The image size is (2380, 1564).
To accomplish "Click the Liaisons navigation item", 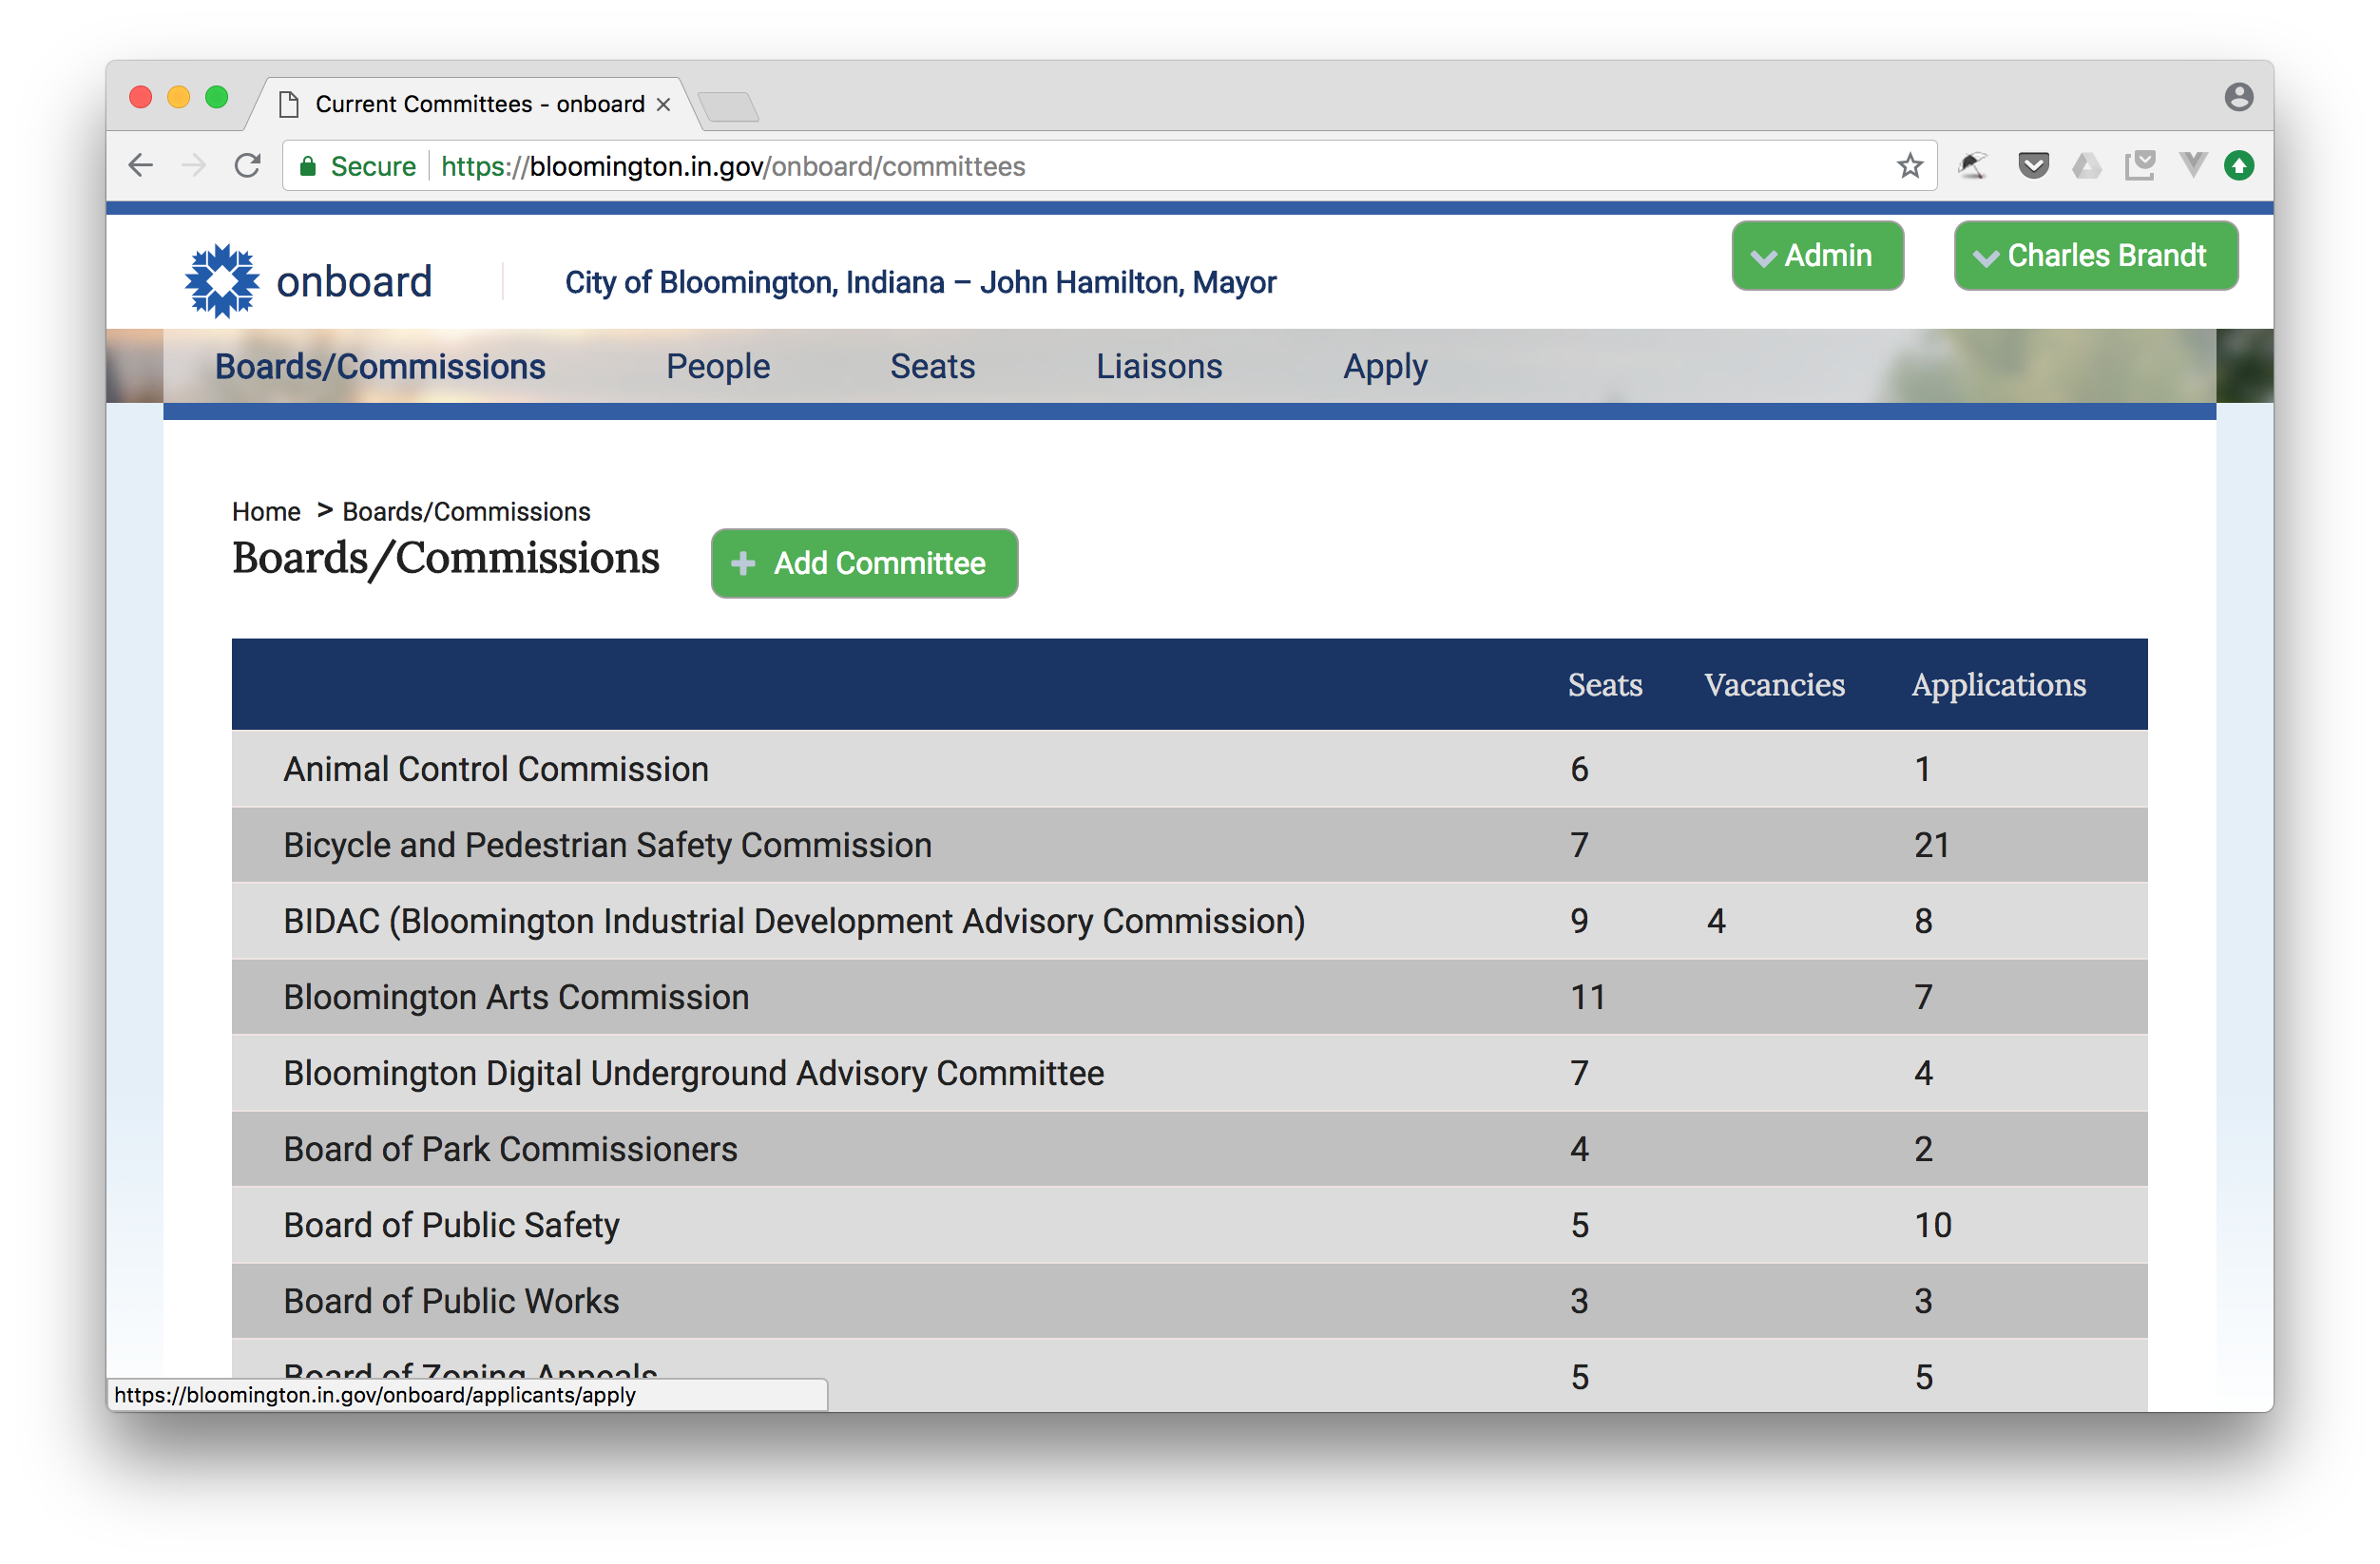I will tap(1158, 365).
